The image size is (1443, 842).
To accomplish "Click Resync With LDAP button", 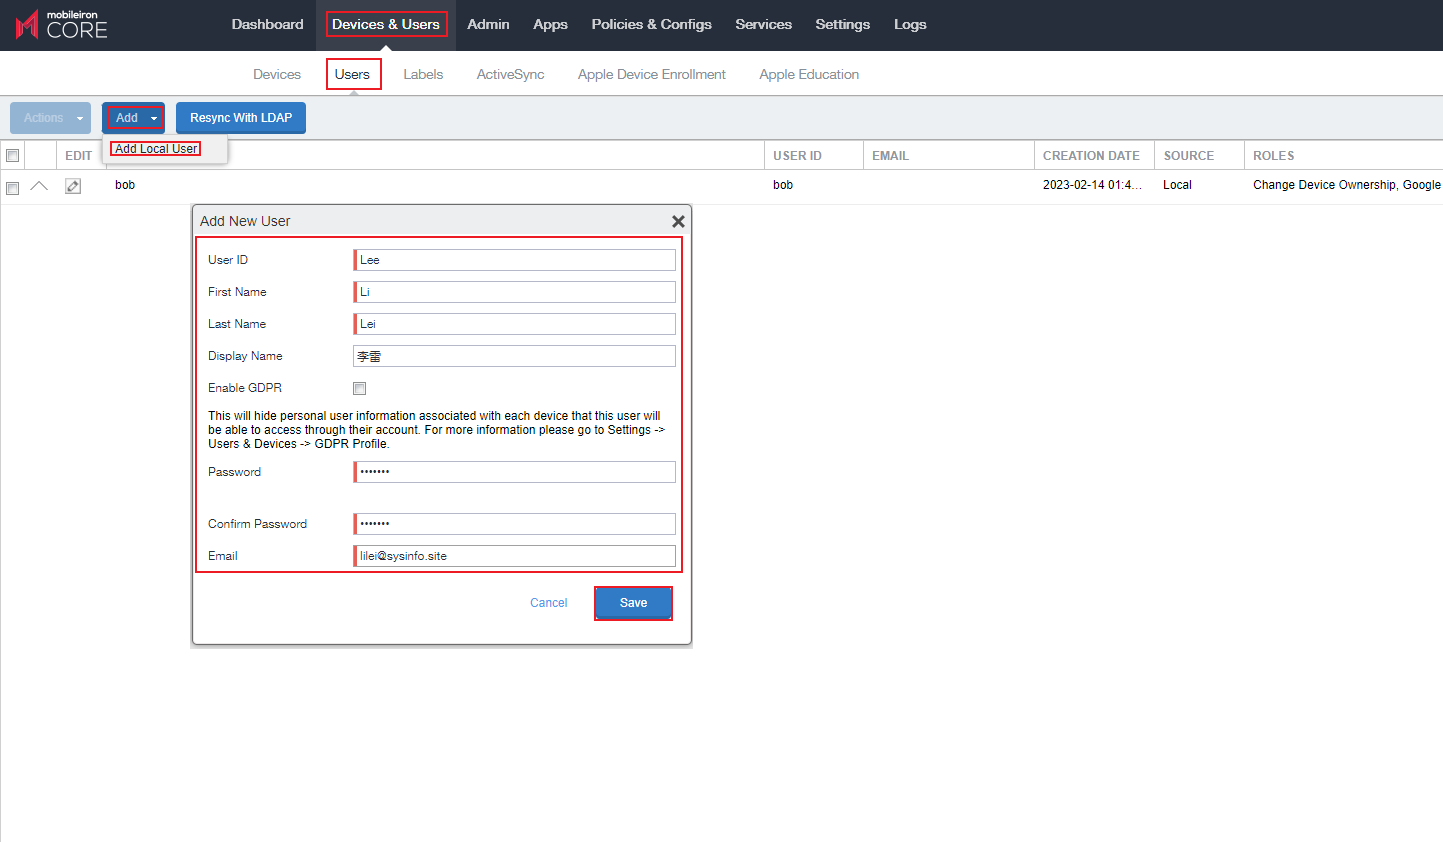I will (241, 118).
